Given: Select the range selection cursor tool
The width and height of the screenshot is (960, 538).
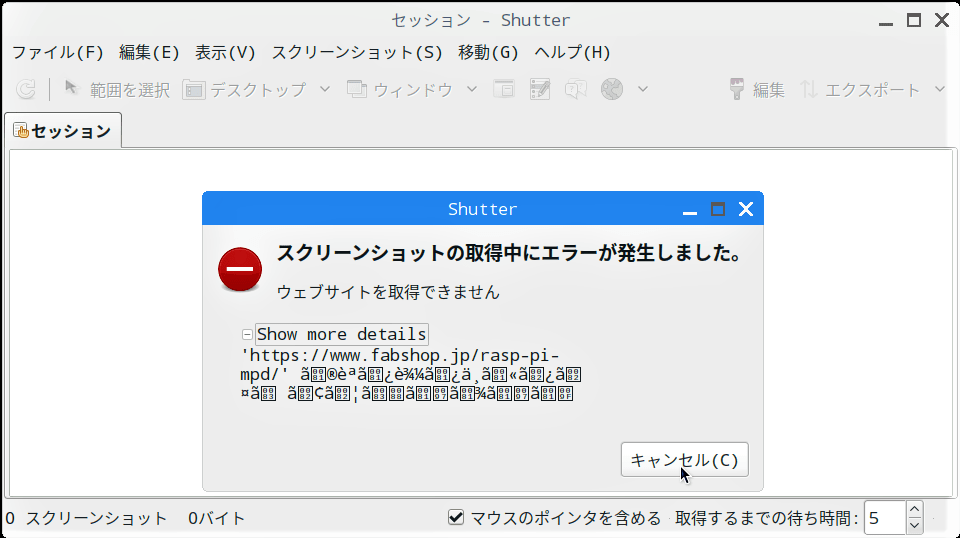Looking at the screenshot, I should (x=71, y=89).
